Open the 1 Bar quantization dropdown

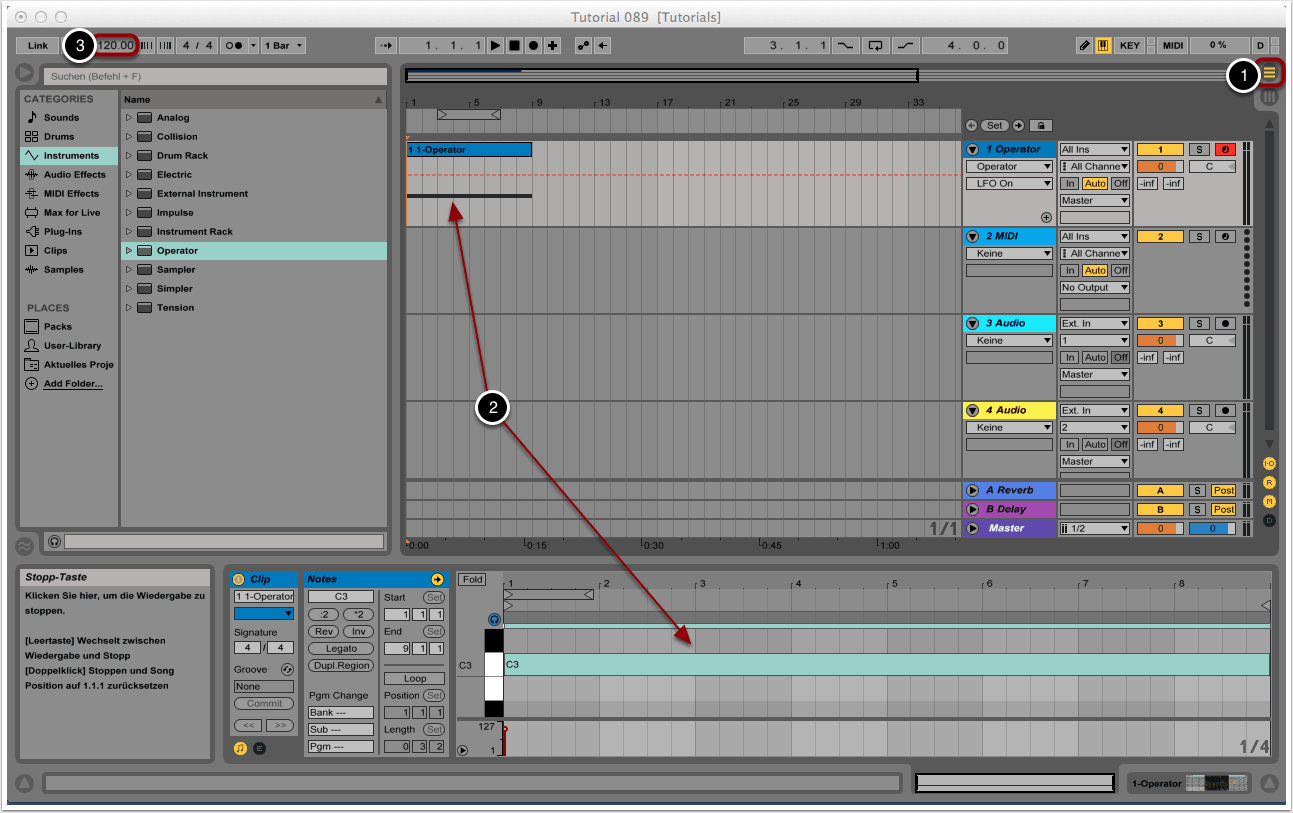coord(284,46)
